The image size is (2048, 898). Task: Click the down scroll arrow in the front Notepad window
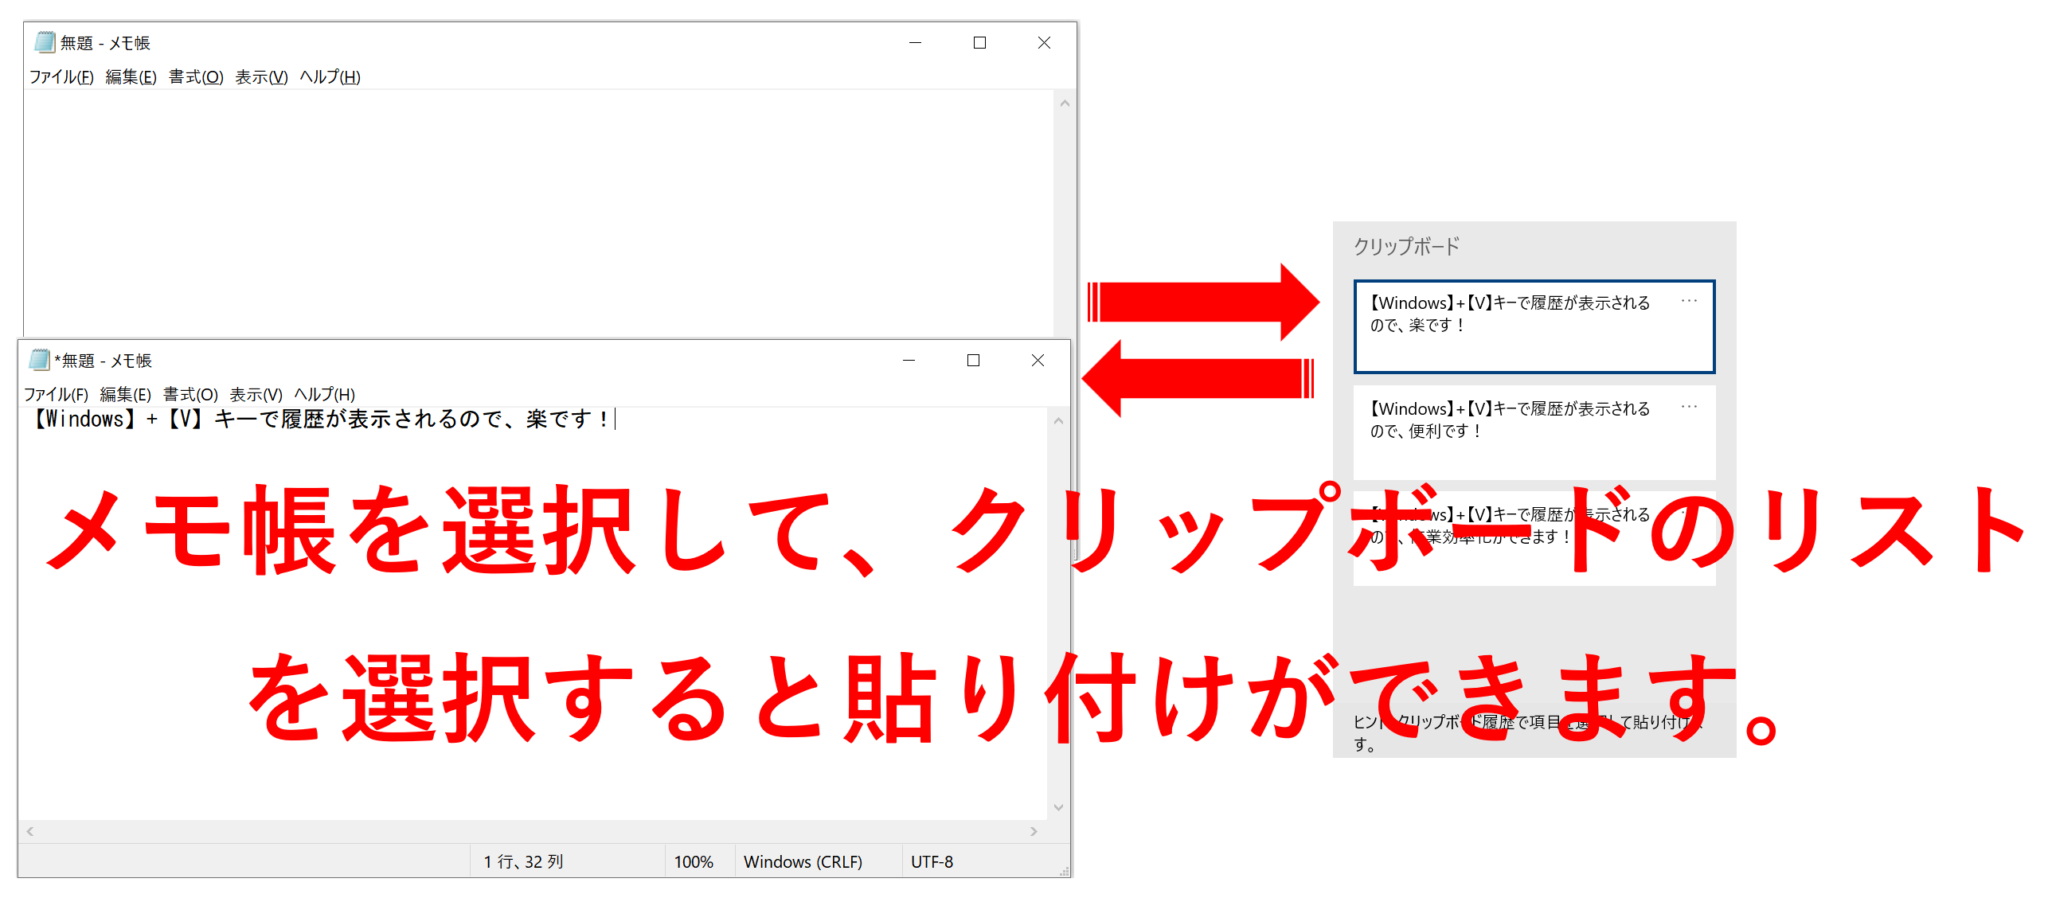click(1059, 808)
